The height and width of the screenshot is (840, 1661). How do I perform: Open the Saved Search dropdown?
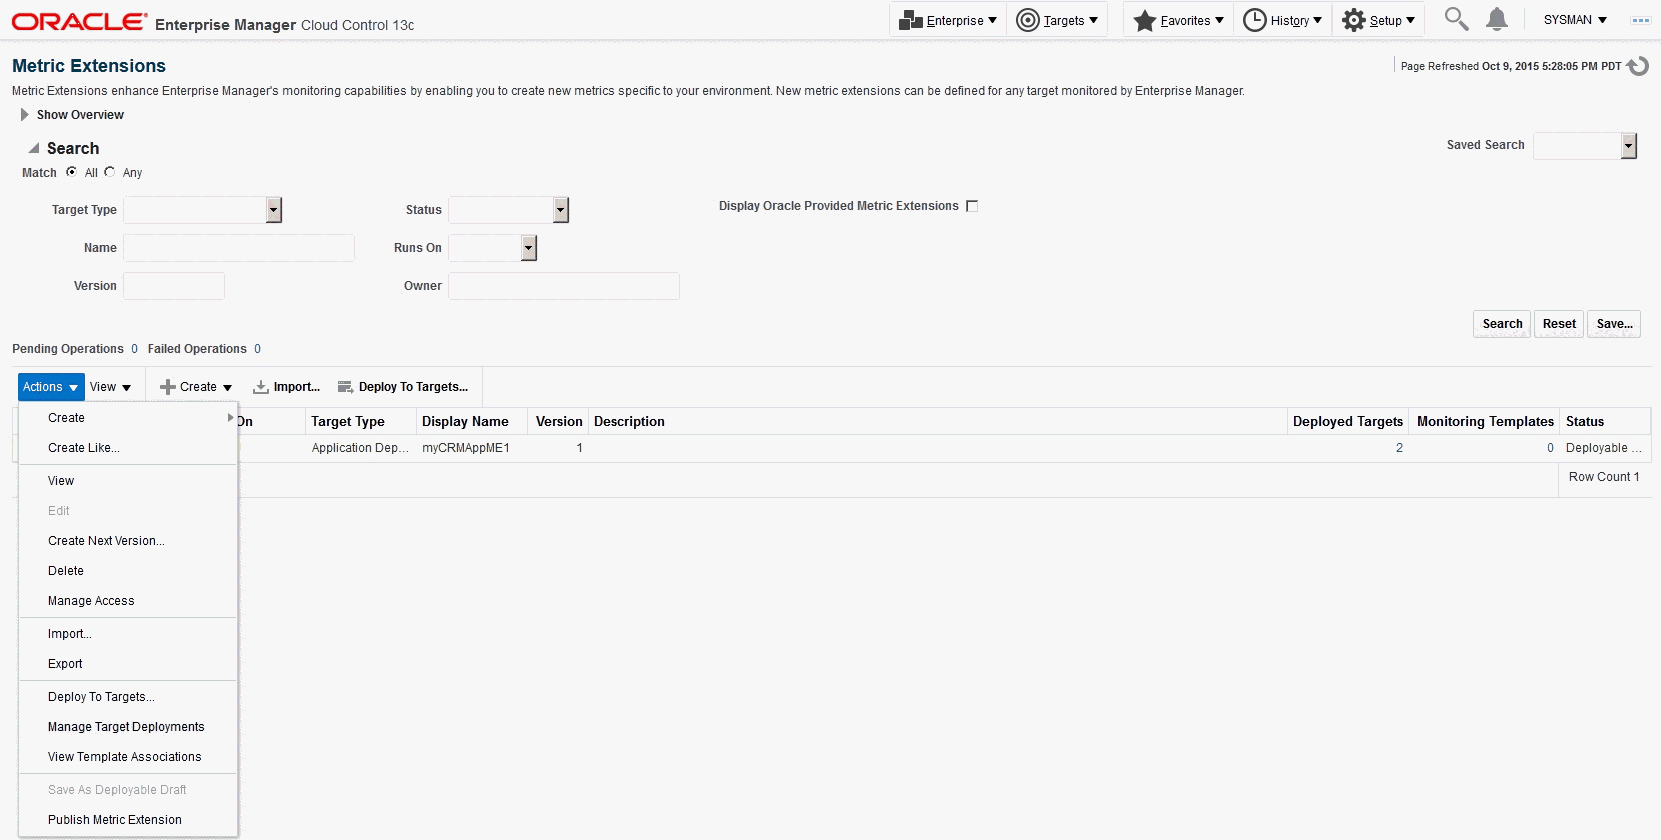1629,146
